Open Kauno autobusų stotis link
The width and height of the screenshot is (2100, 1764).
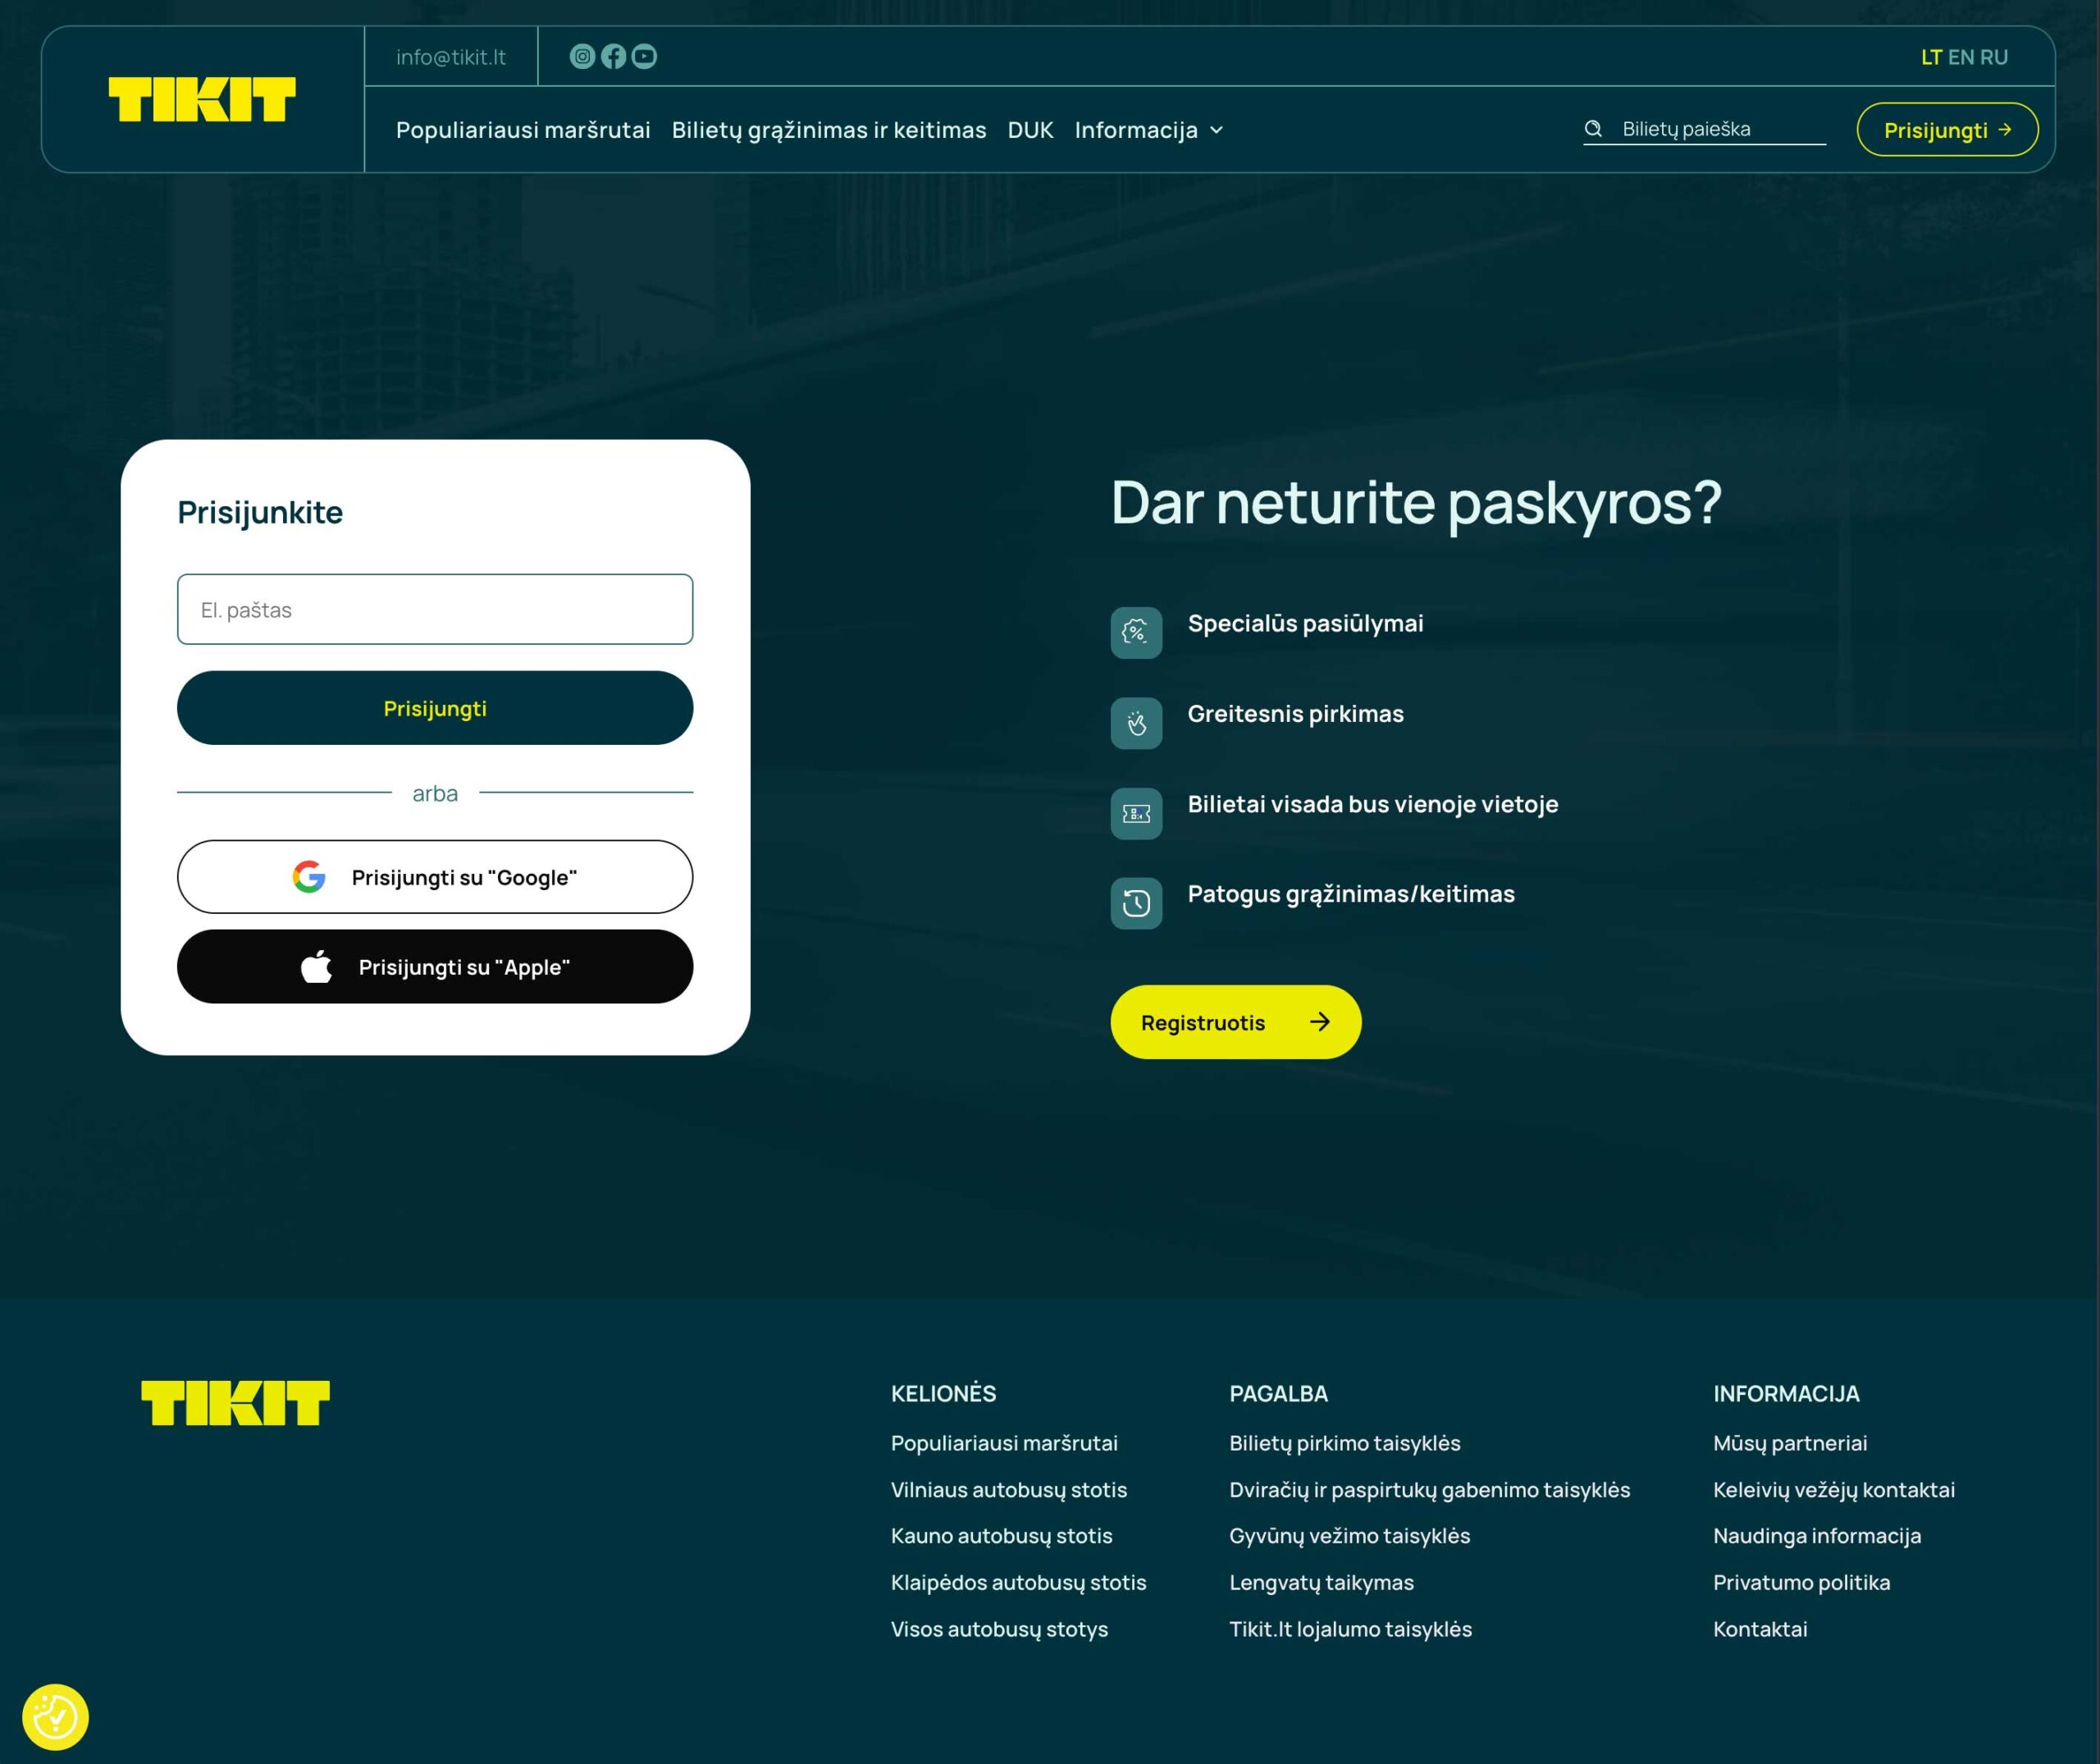click(1002, 1536)
